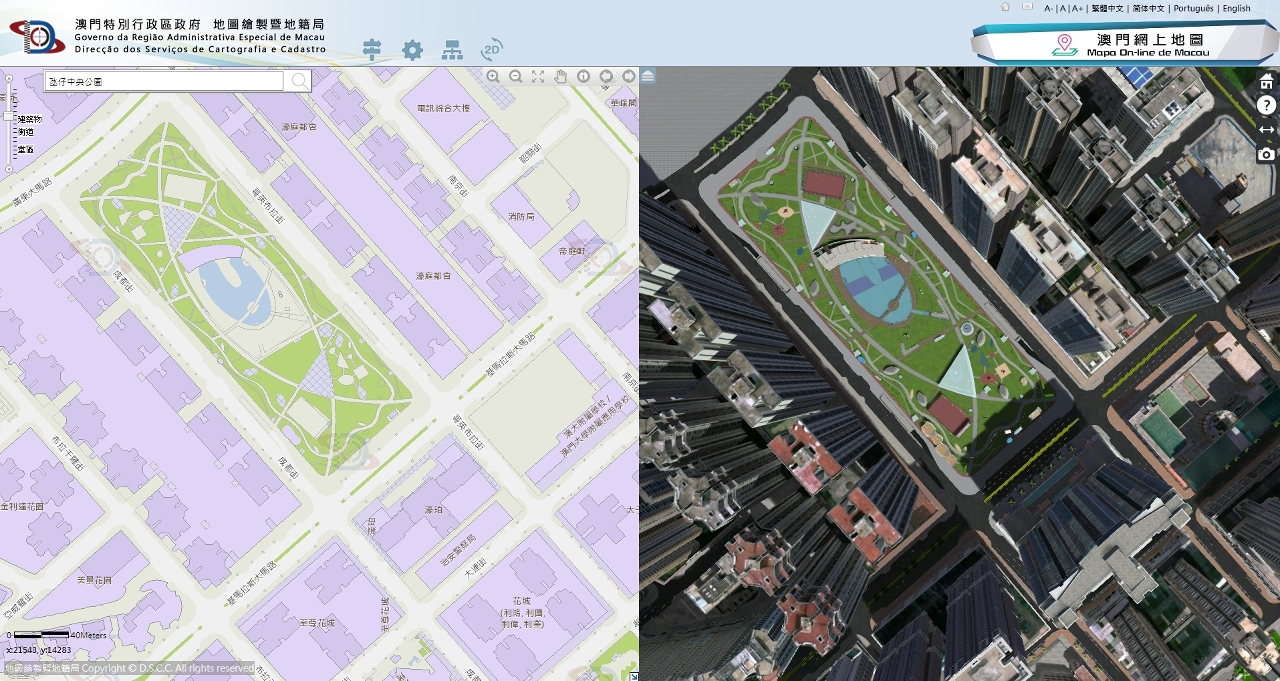Toggle the 2D view rotation button
Viewport: 1280px width, 681px height.
(491, 49)
